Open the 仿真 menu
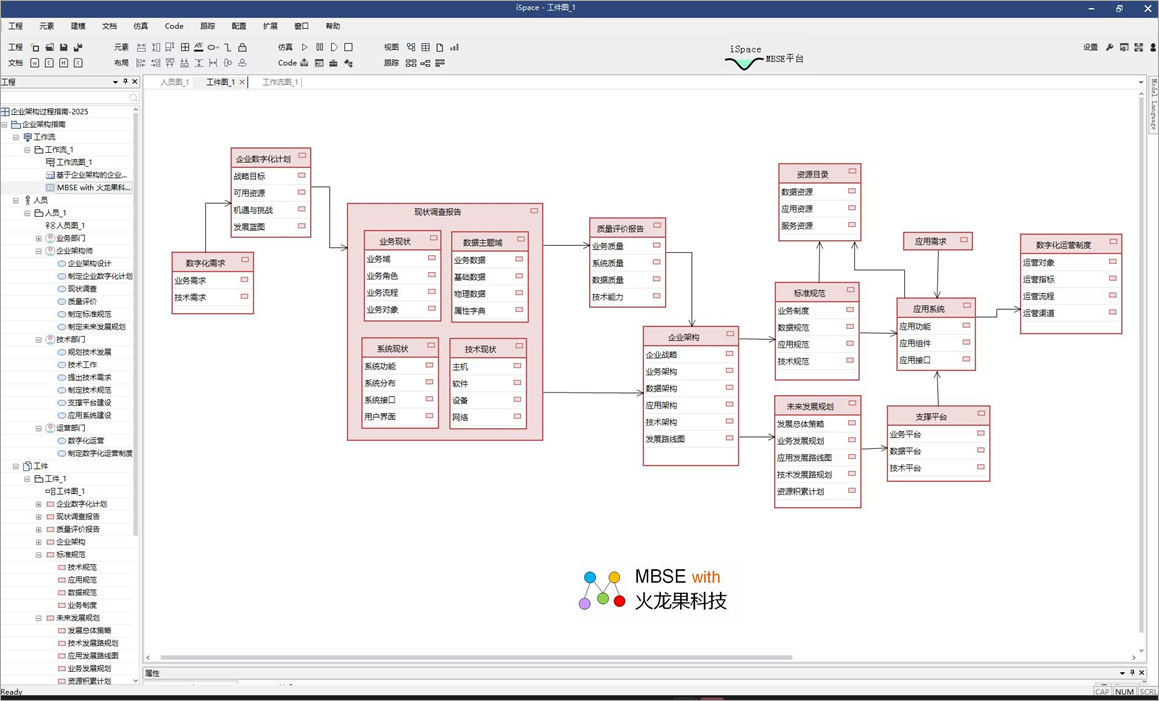 point(141,26)
